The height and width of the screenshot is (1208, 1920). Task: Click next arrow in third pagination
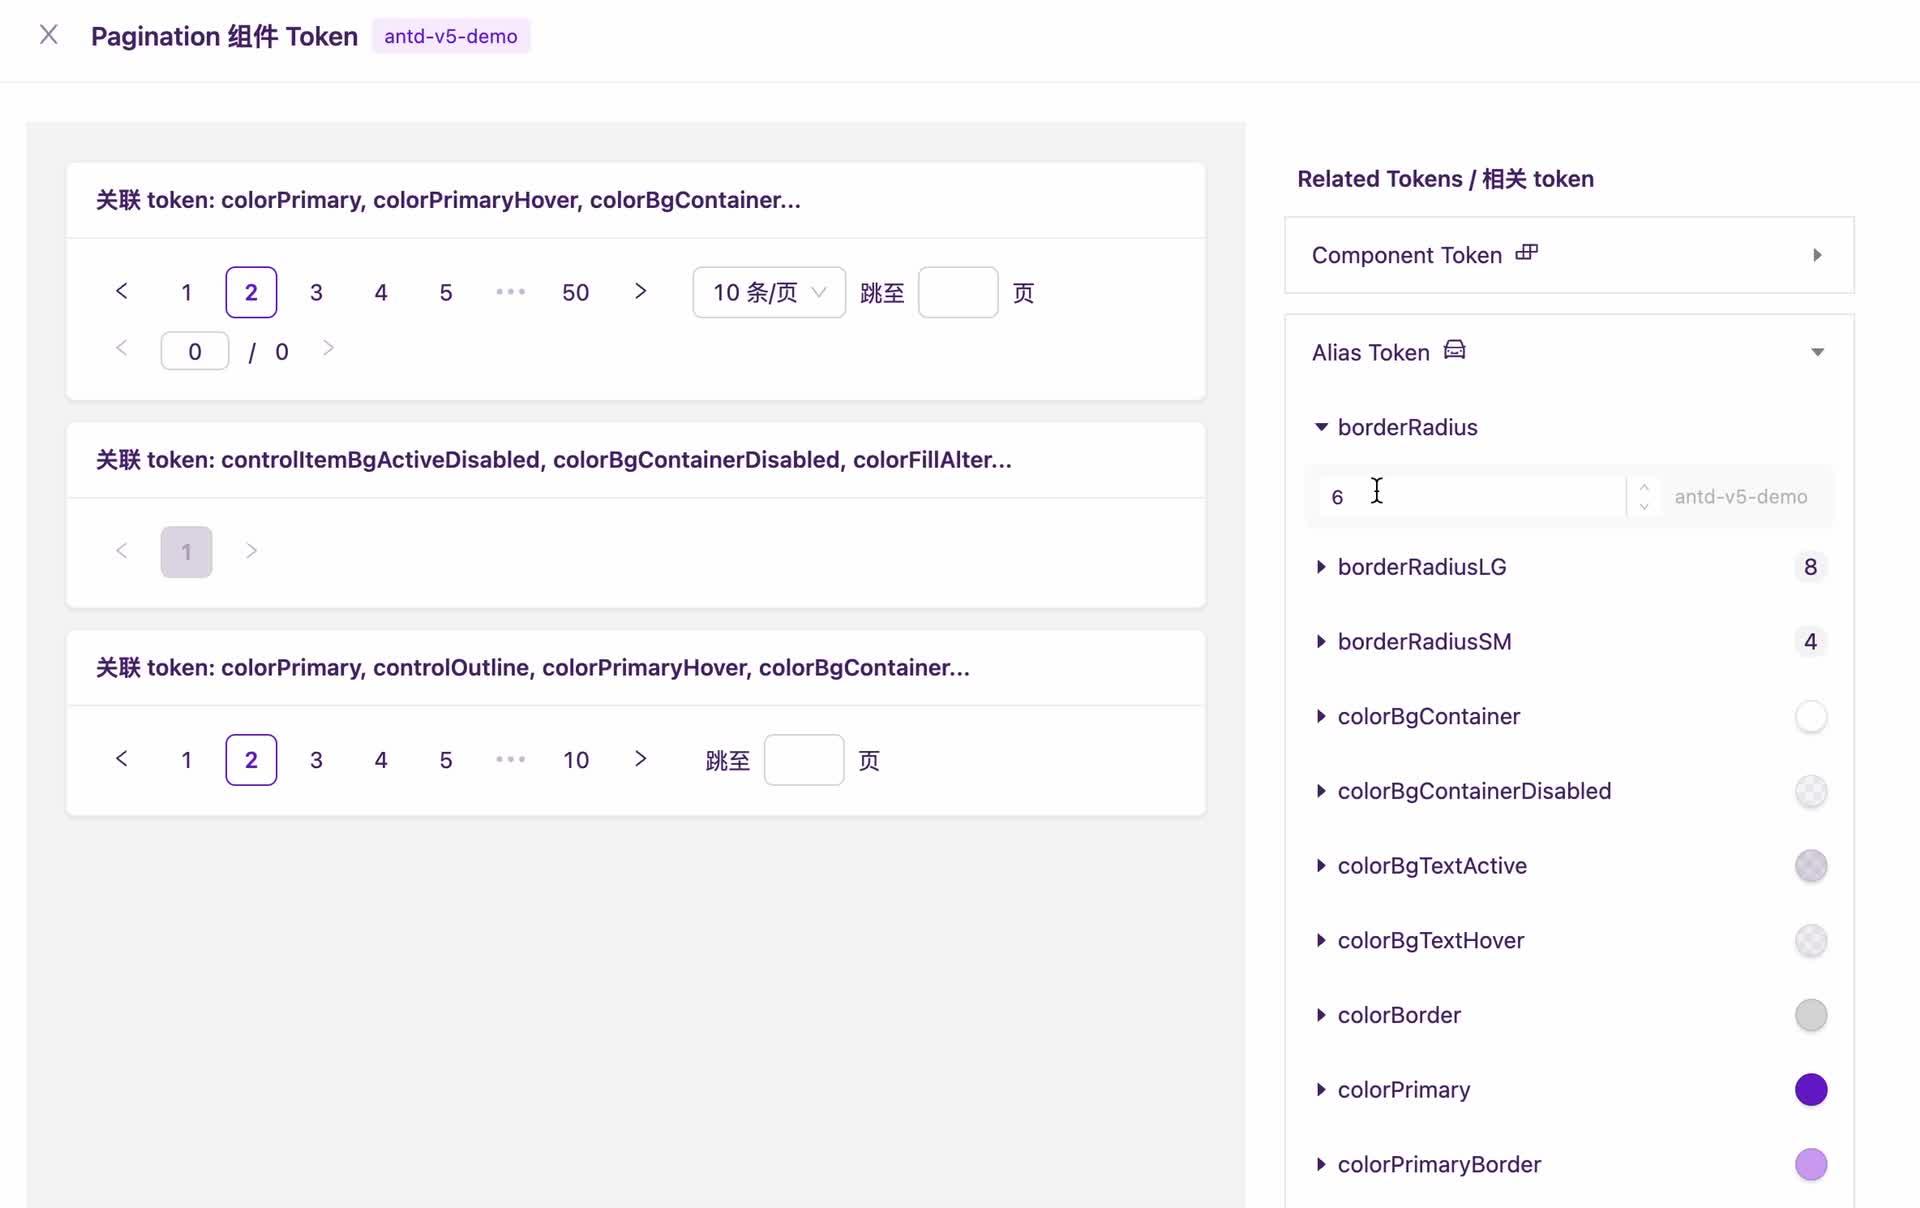coord(640,759)
